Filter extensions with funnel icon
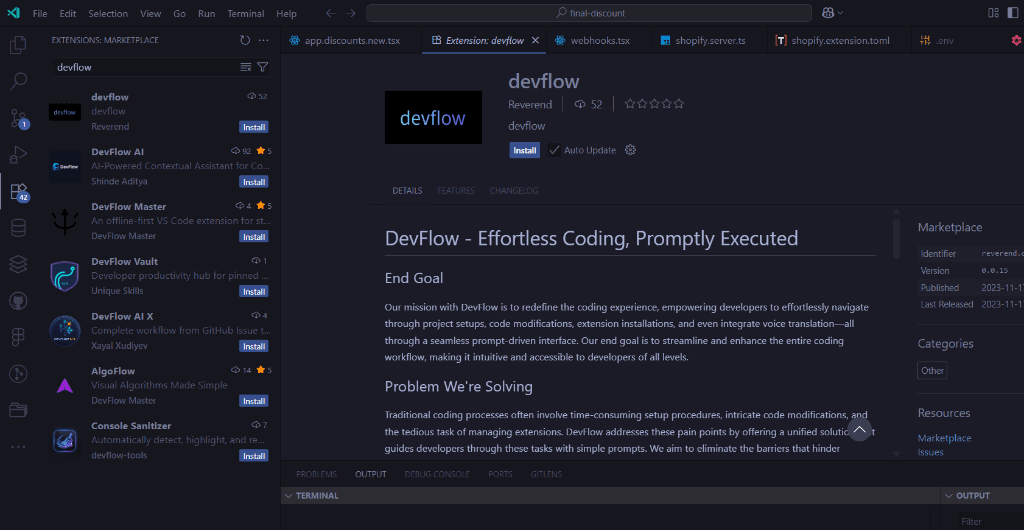 [263, 67]
